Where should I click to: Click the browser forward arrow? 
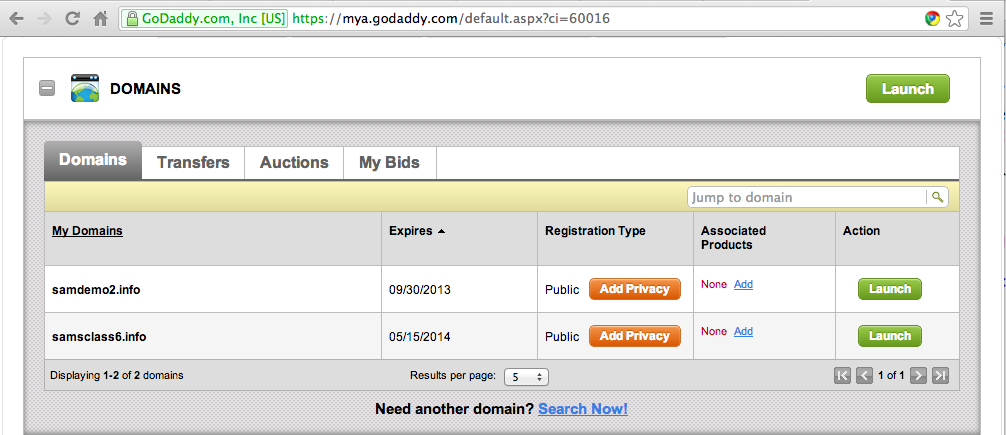pos(44,18)
